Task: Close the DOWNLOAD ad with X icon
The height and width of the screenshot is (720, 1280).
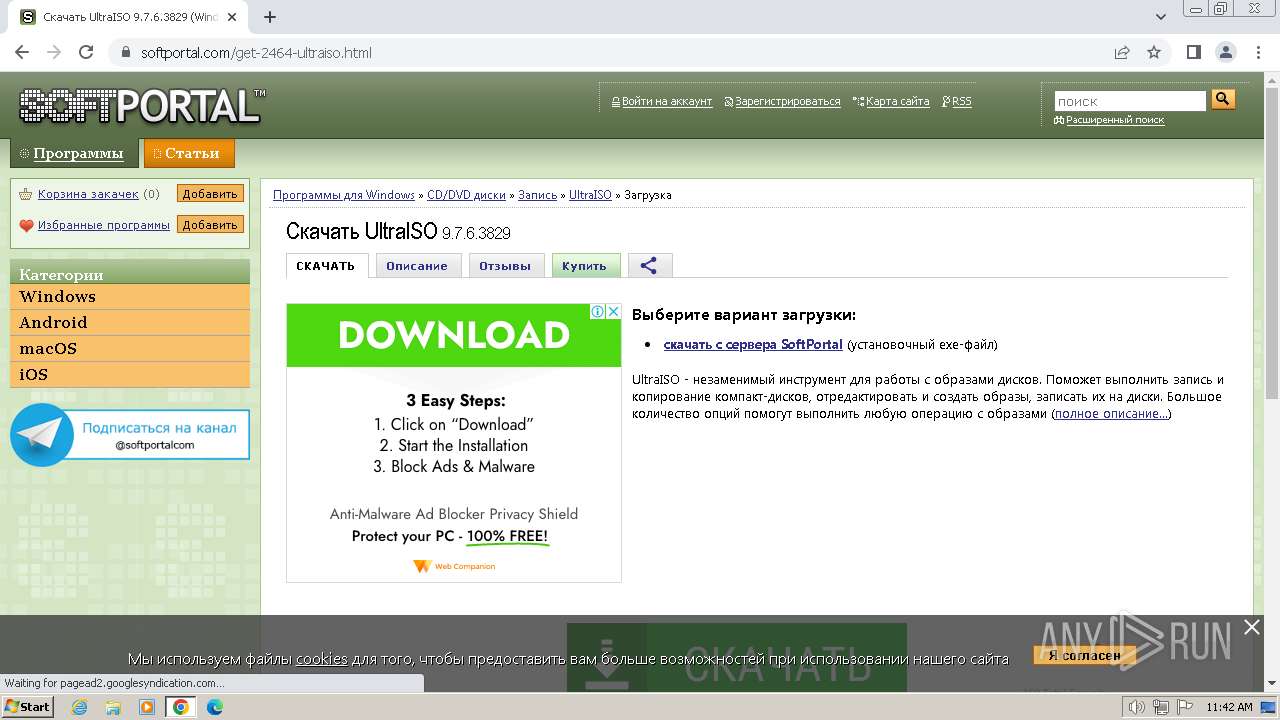Action: click(x=614, y=312)
